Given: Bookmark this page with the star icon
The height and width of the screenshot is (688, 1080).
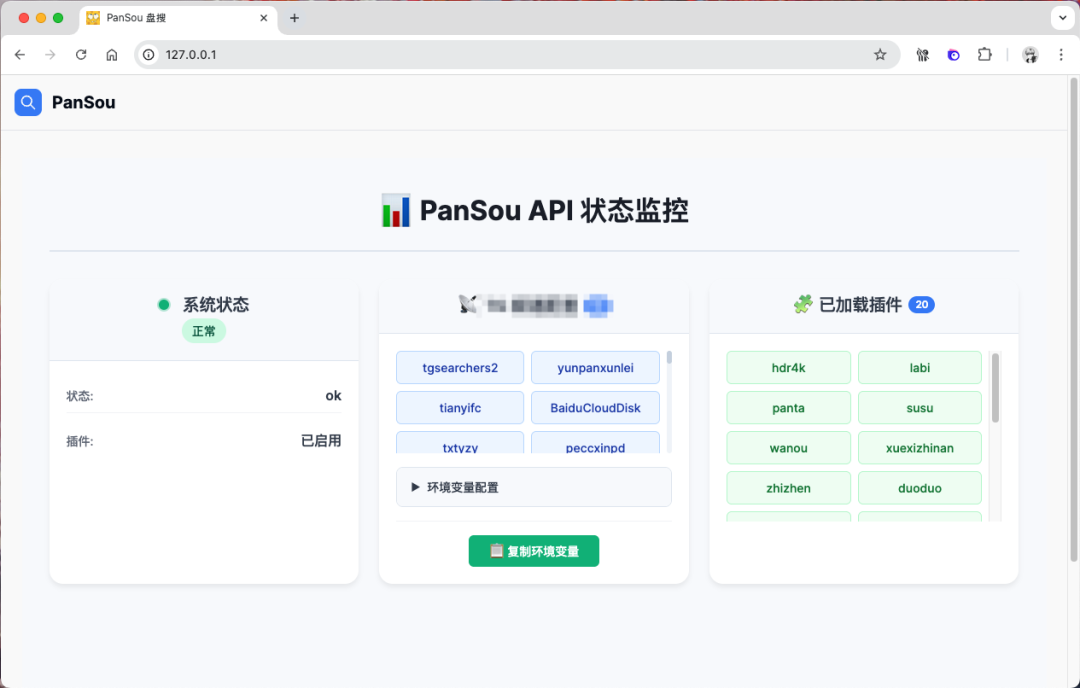Looking at the screenshot, I should (880, 55).
